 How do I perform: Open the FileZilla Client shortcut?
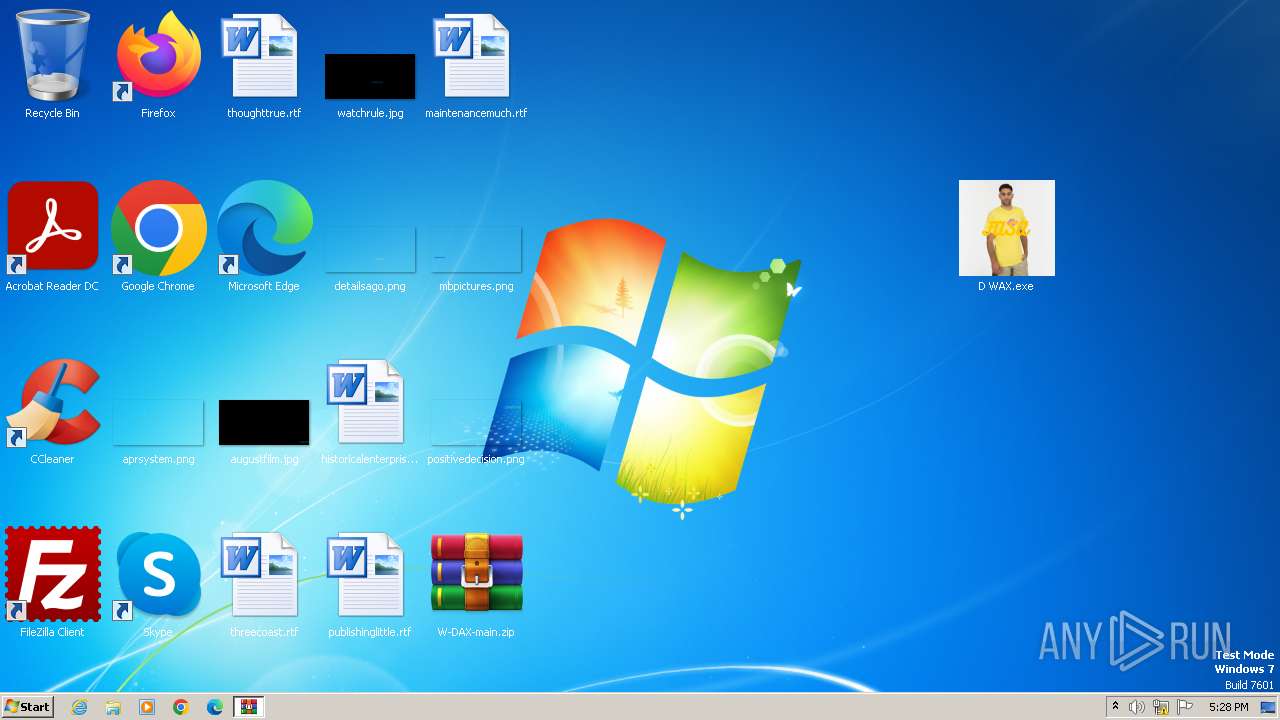52,584
